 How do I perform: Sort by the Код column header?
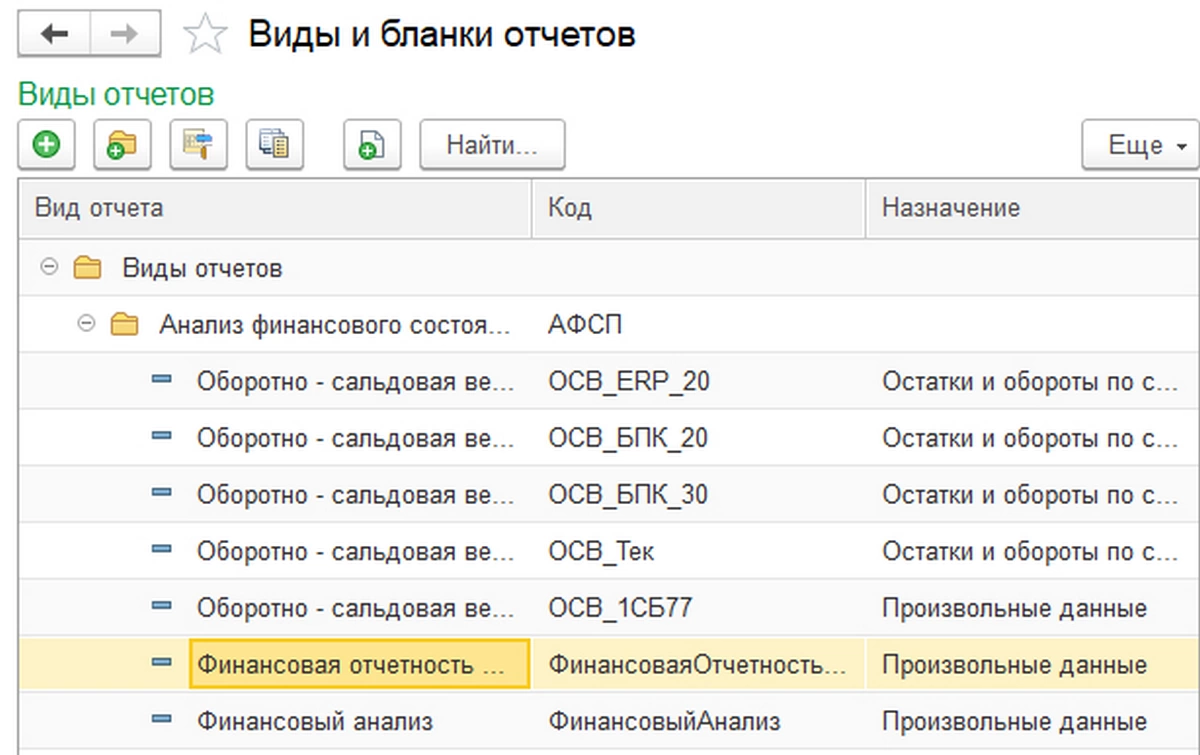(698, 208)
